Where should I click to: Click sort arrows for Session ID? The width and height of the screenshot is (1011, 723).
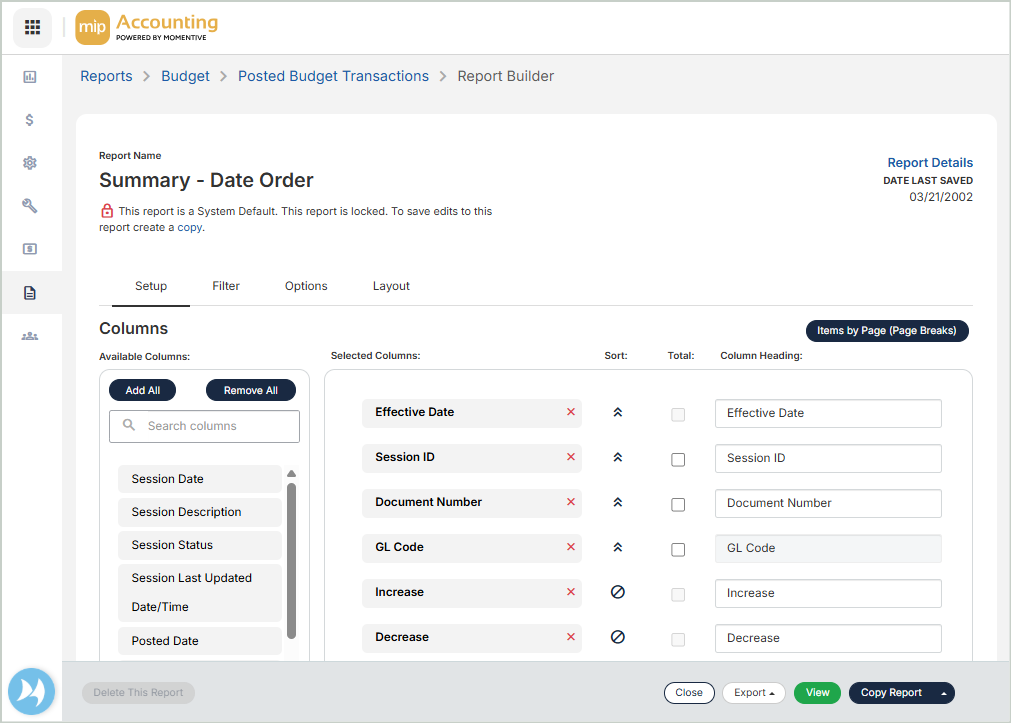click(618, 457)
